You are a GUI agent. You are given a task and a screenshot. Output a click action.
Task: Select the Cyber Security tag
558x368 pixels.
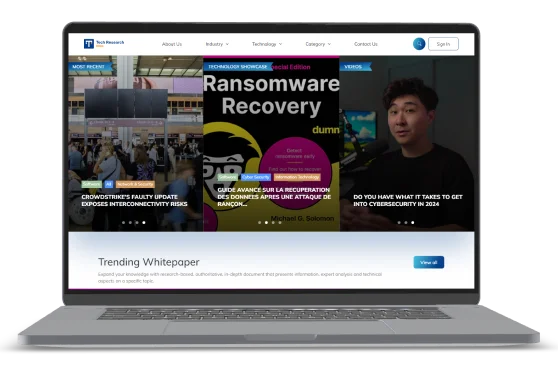coord(256,177)
